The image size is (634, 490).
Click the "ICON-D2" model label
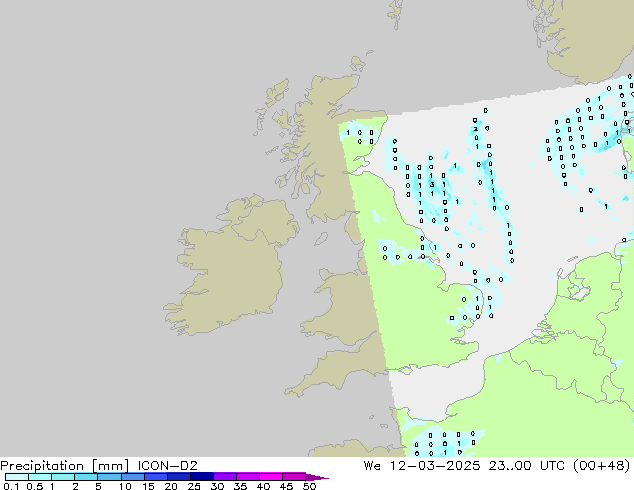click(167, 466)
